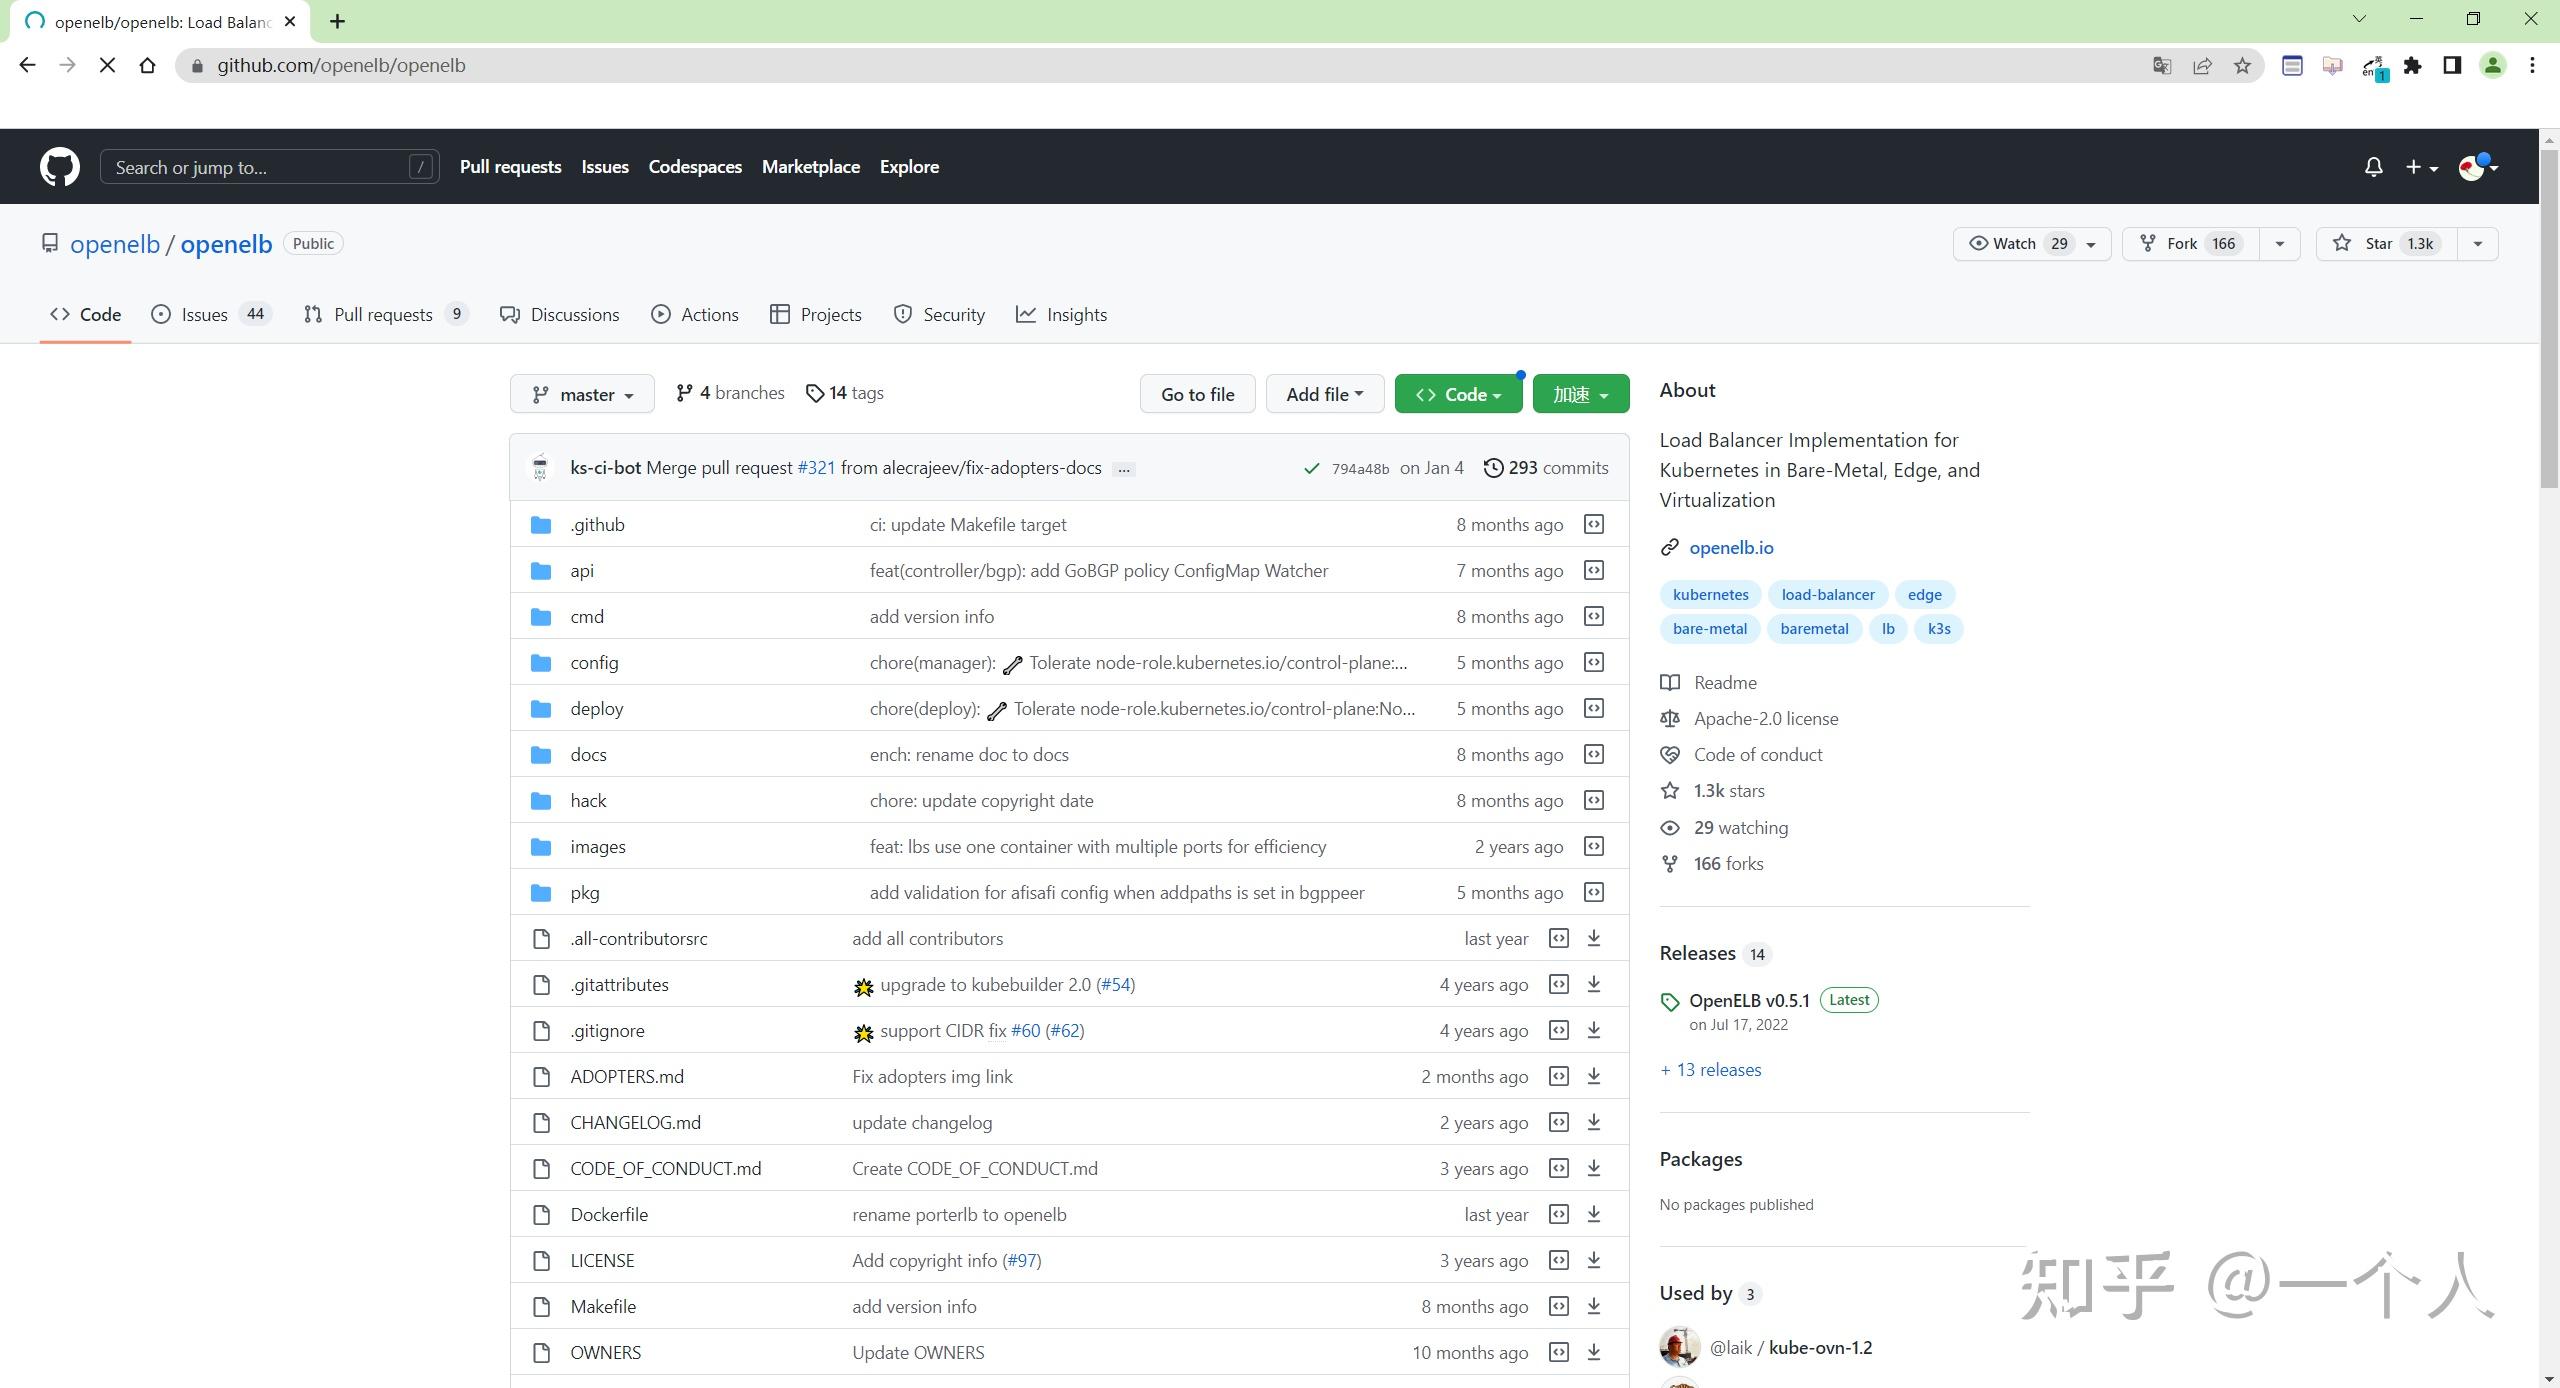Open Chrome three-dot menu

click(x=2532, y=66)
